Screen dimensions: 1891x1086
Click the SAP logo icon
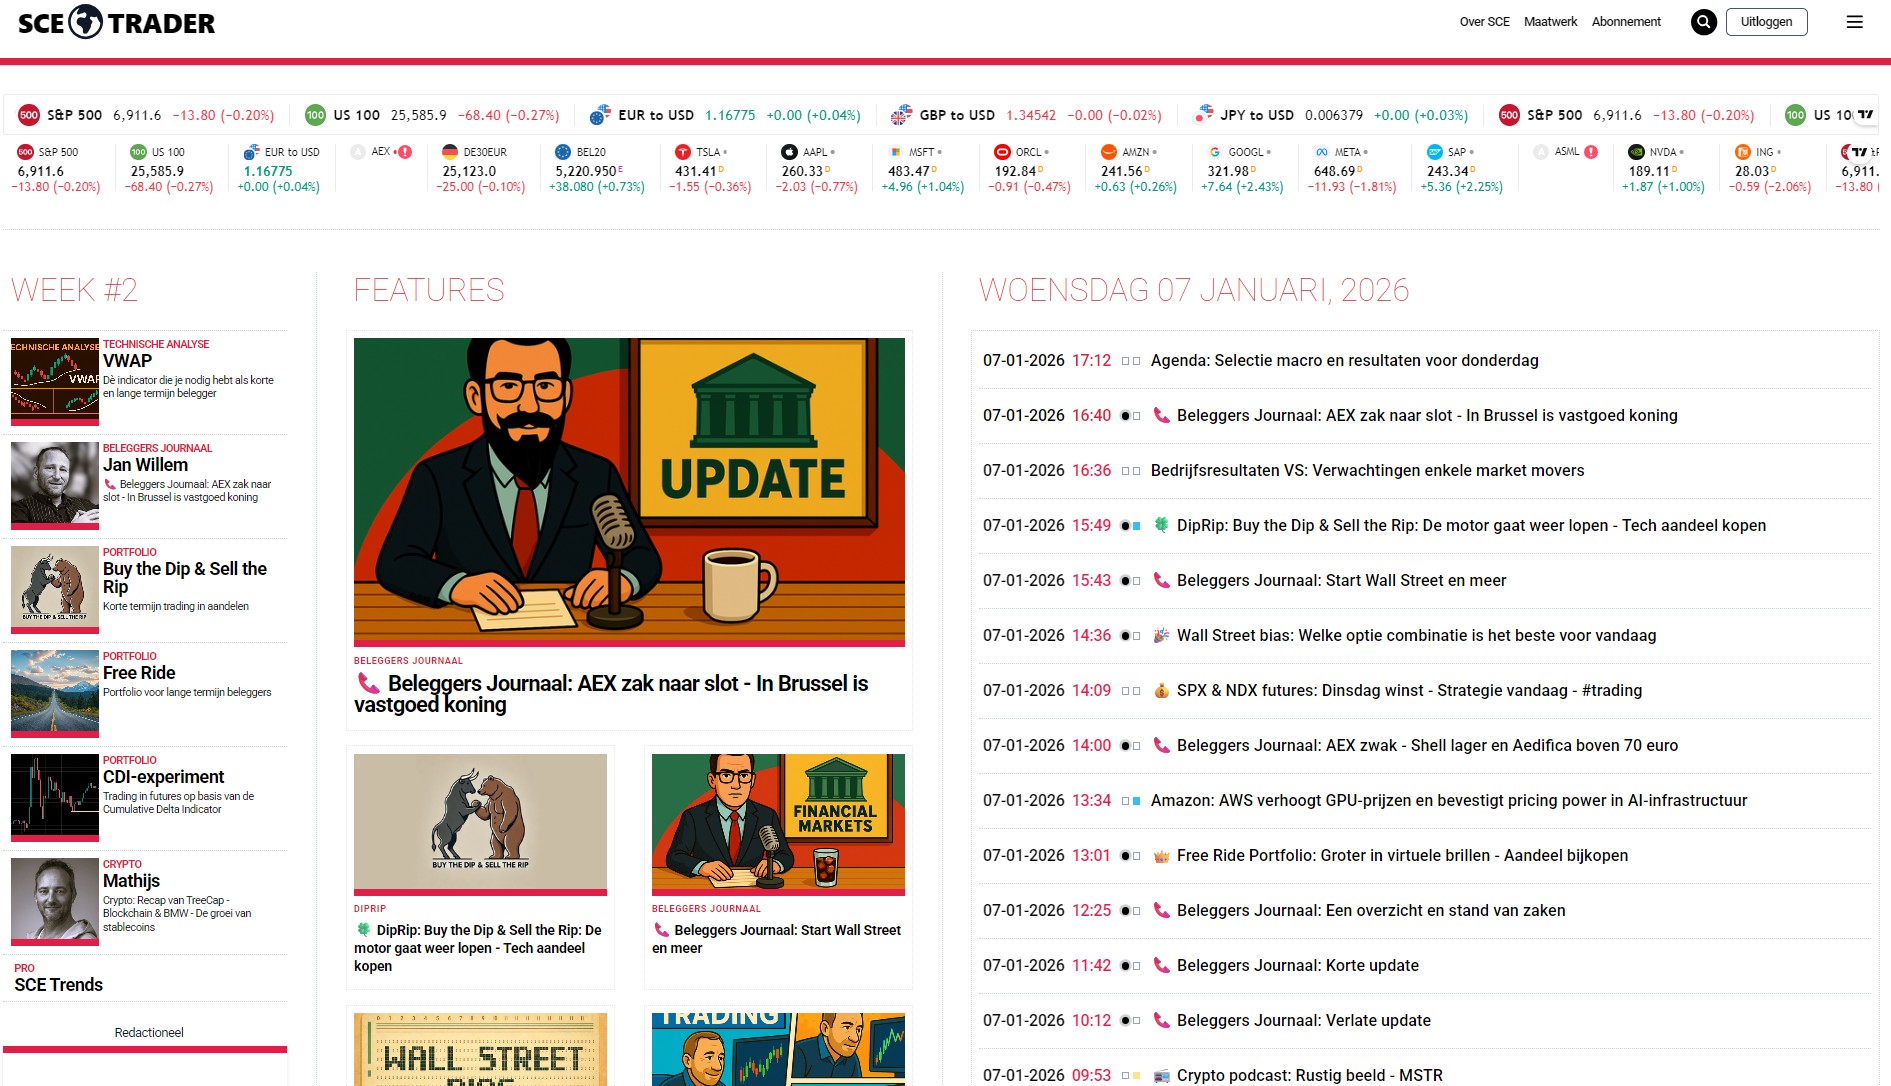click(1435, 152)
